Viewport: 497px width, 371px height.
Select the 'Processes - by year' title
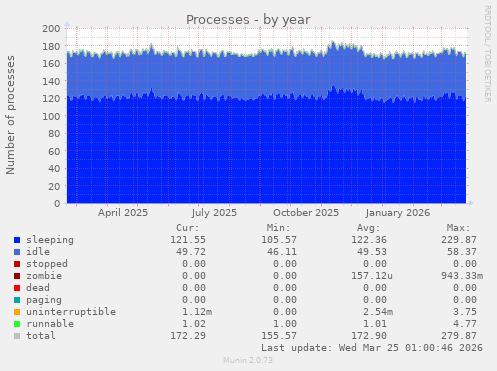click(248, 20)
